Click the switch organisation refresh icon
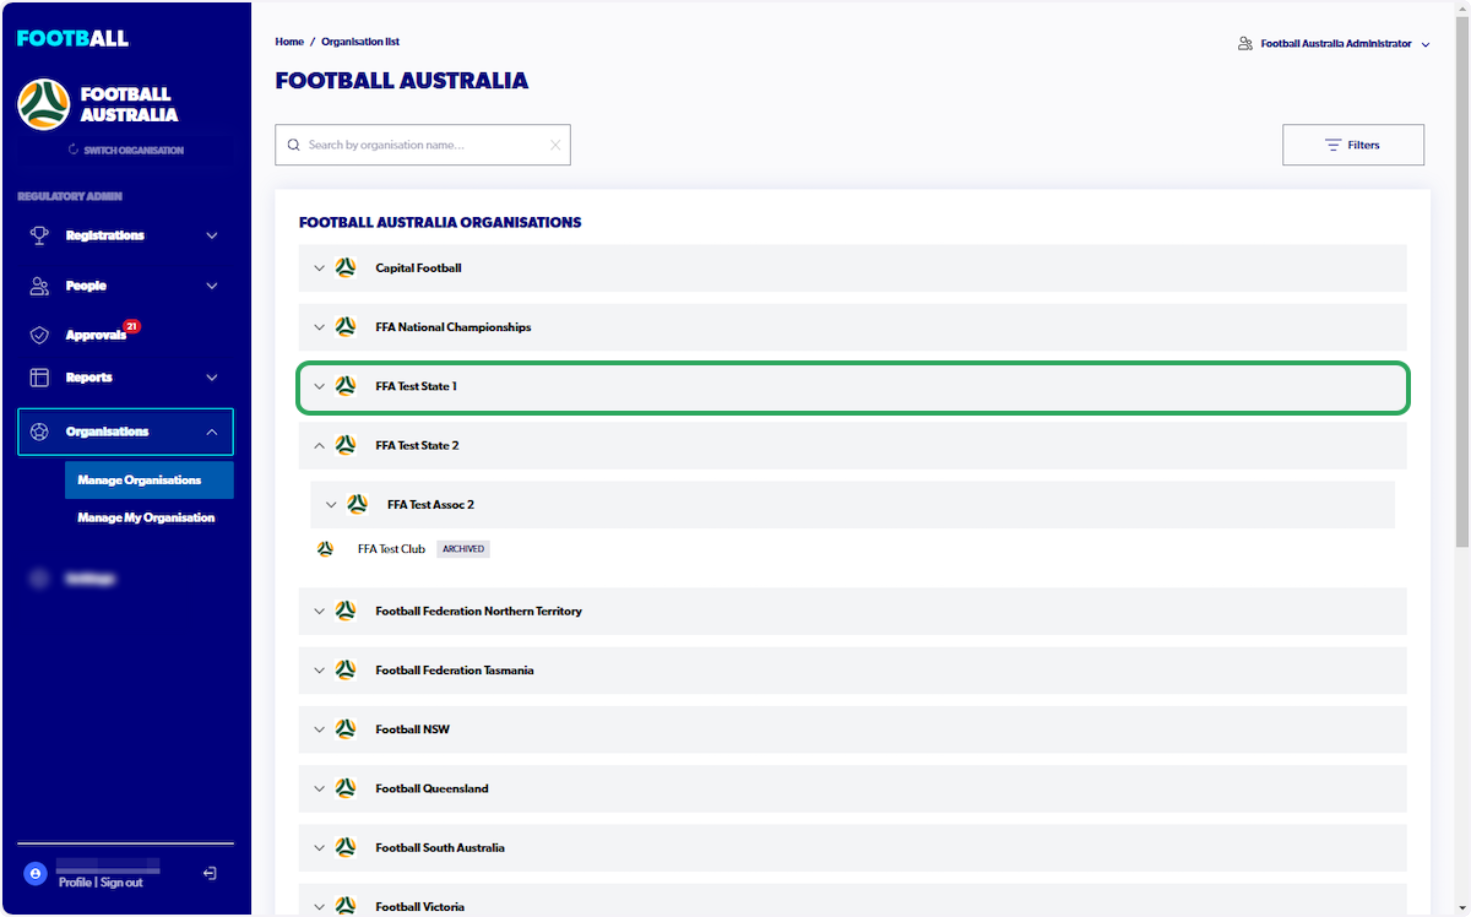1471x917 pixels. (x=73, y=149)
